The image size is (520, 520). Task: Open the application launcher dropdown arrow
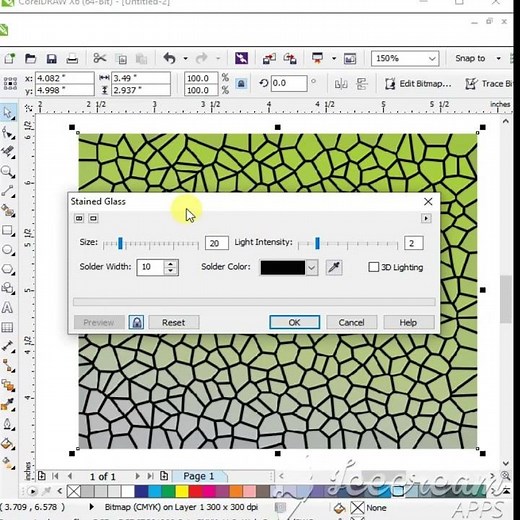[x=333, y=58]
